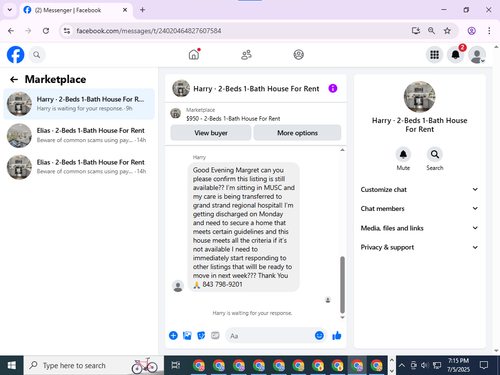Image resolution: width=500 pixels, height=375 pixels.
Task: Close the Messenger browser tab
Action: click(x=125, y=10)
